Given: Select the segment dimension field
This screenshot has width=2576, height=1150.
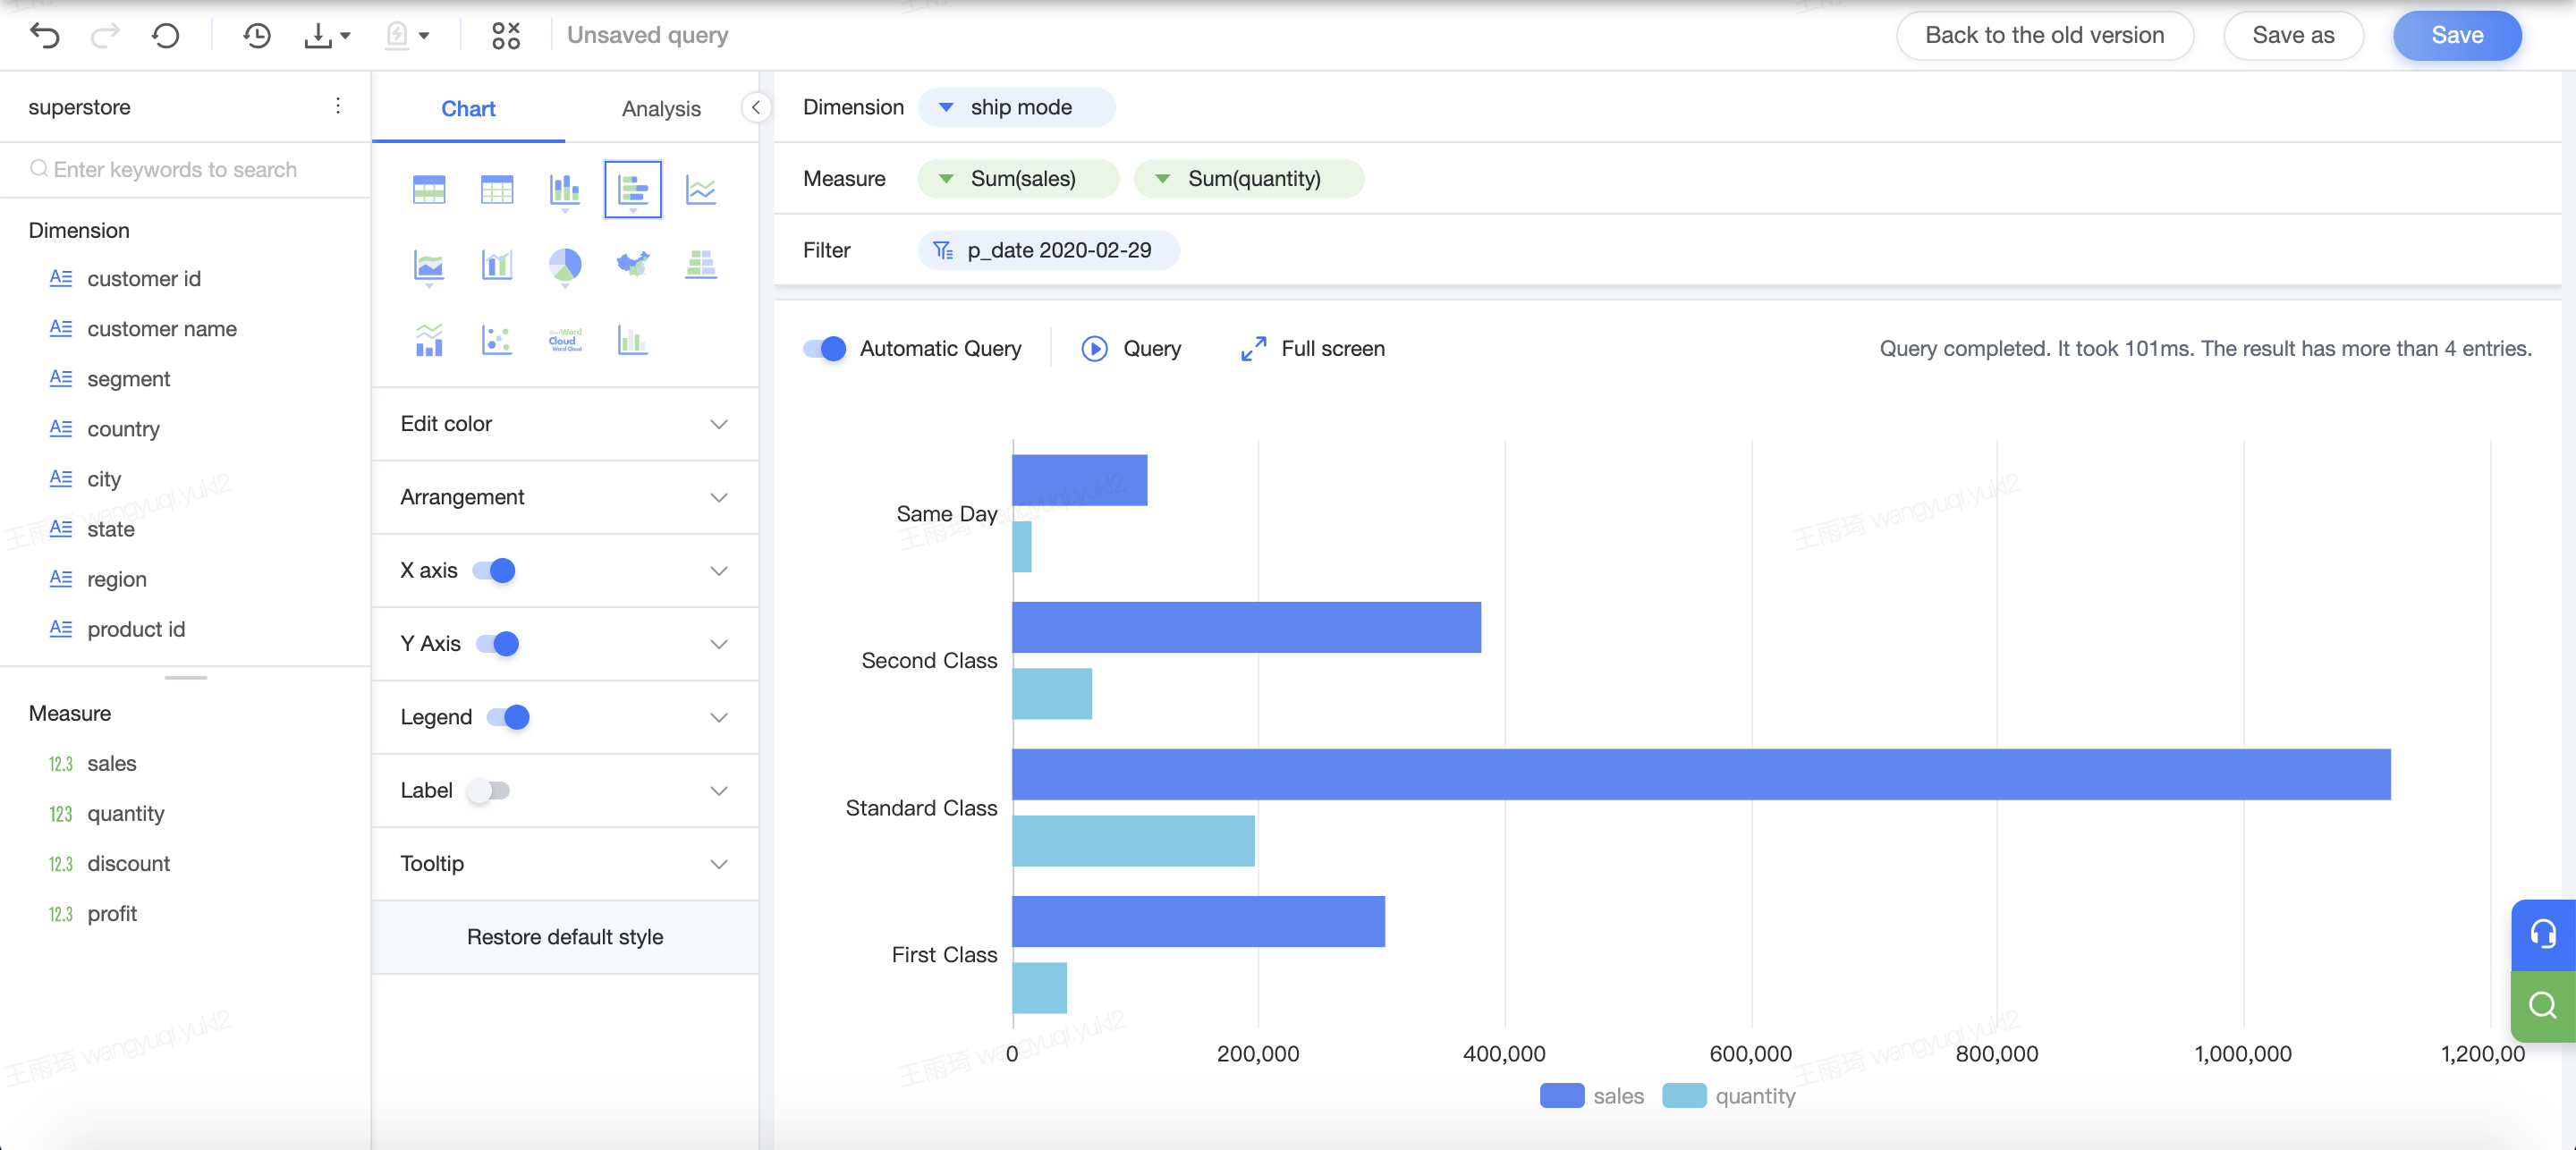Looking at the screenshot, I should pyautogui.click(x=128, y=379).
